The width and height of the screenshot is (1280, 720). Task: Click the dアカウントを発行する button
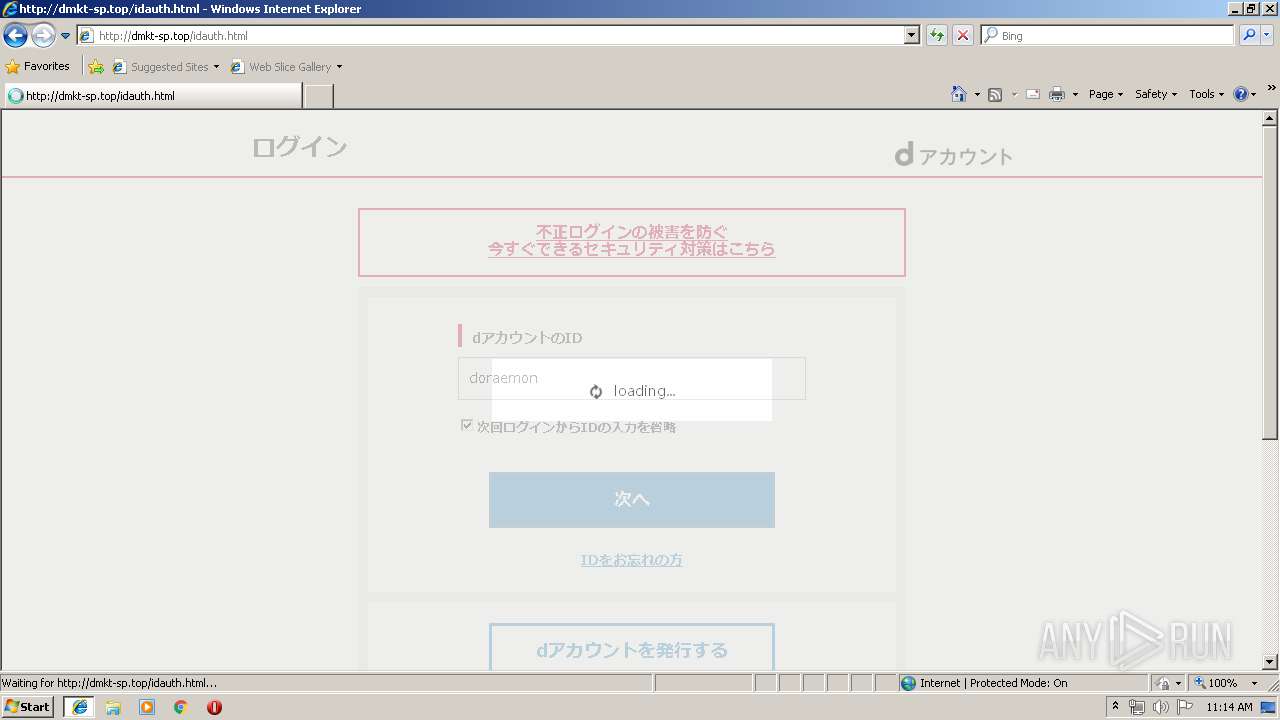[x=632, y=649]
